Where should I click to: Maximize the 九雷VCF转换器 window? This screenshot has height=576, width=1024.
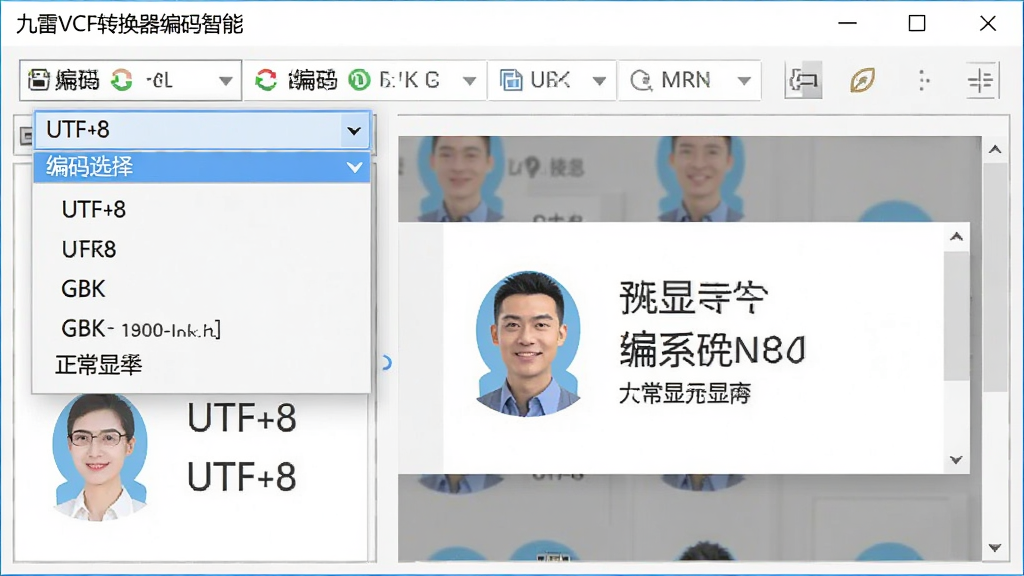[x=917, y=24]
